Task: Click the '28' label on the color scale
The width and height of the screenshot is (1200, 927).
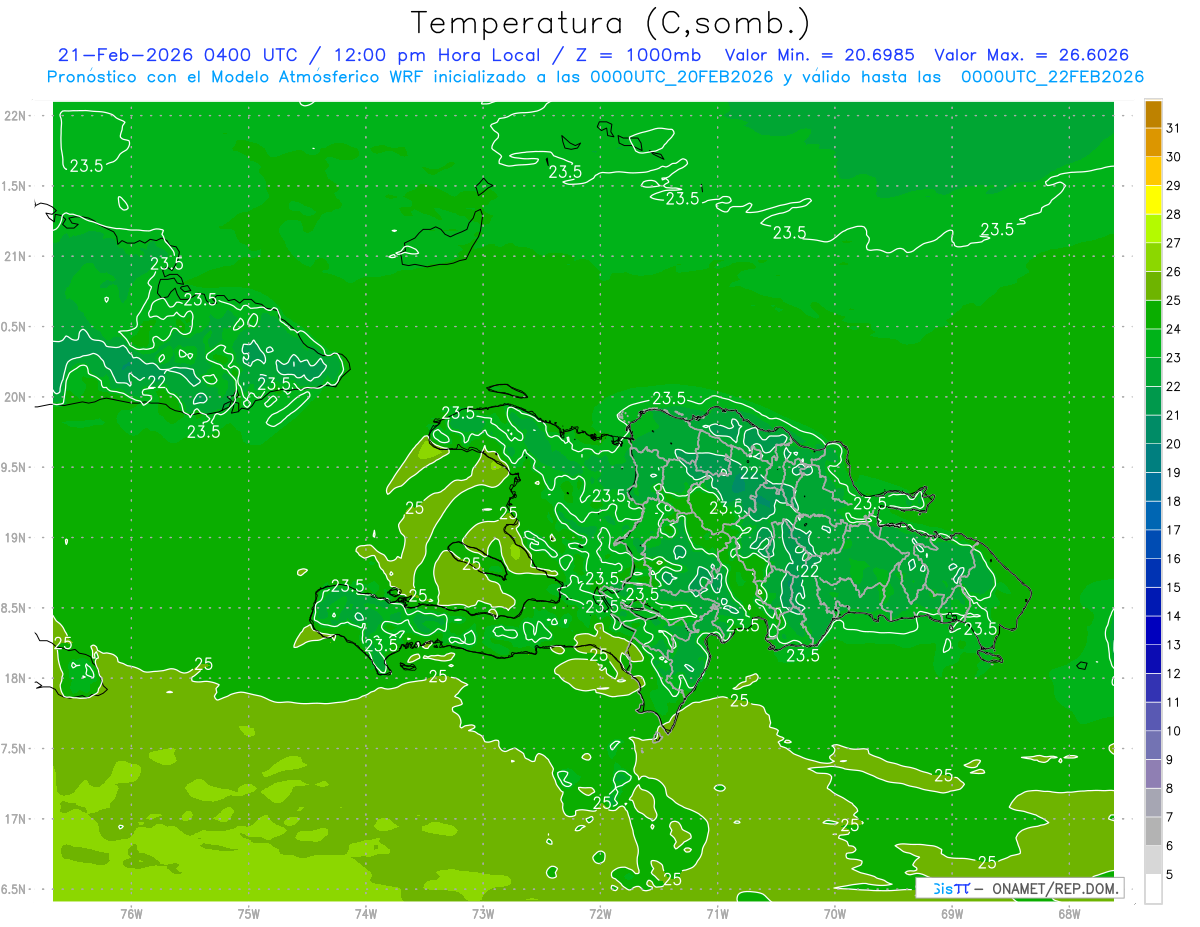Action: (1174, 214)
